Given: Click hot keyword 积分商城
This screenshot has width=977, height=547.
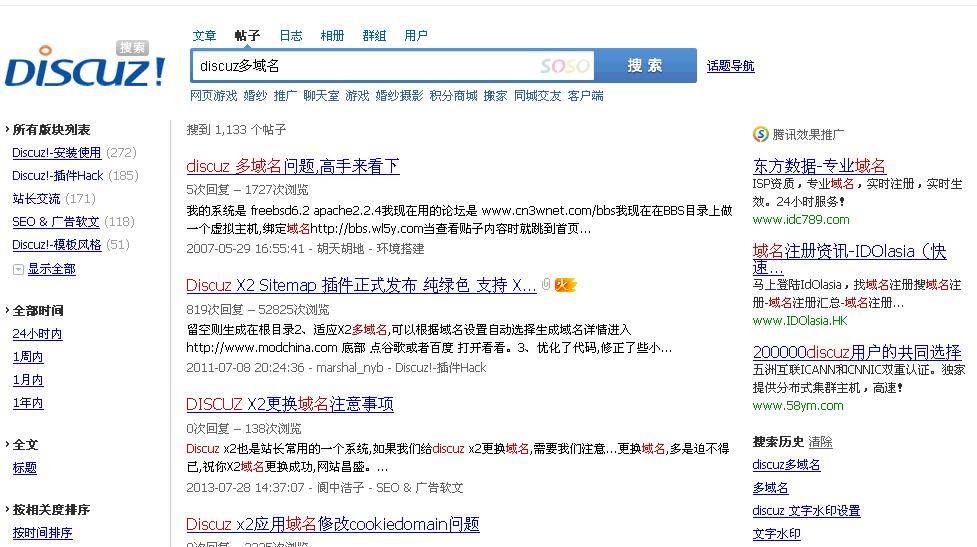Looking at the screenshot, I should (x=453, y=96).
